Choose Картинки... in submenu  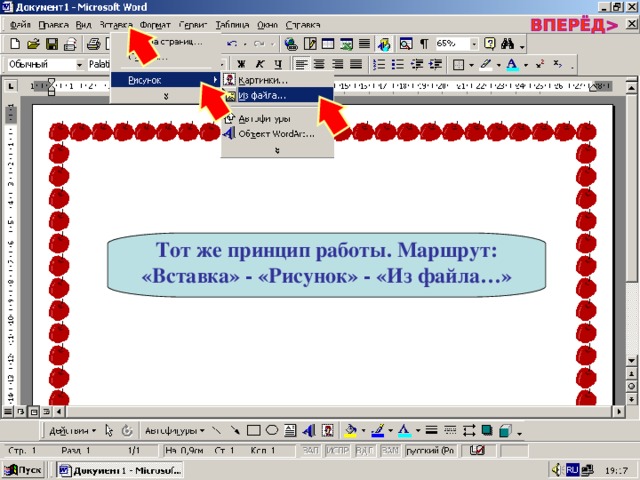click(x=278, y=80)
